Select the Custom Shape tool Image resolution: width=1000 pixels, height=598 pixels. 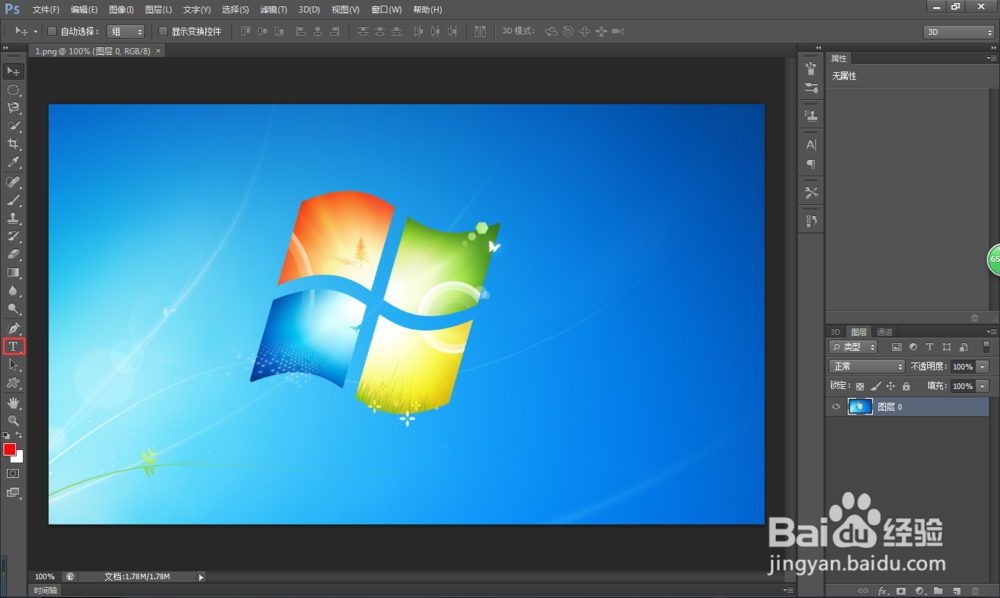[x=13, y=383]
